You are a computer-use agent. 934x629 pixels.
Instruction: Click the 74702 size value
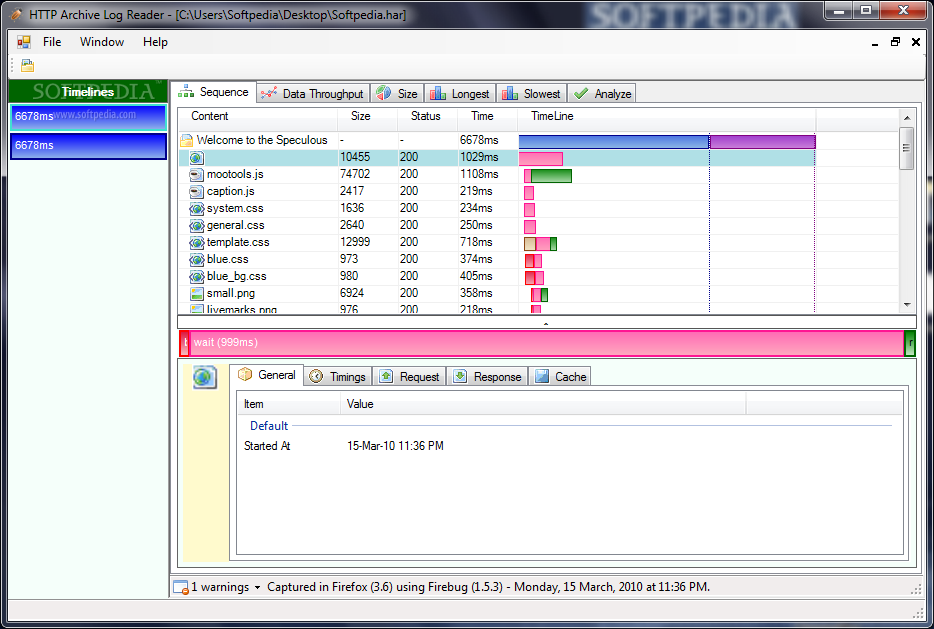pyautogui.click(x=355, y=174)
